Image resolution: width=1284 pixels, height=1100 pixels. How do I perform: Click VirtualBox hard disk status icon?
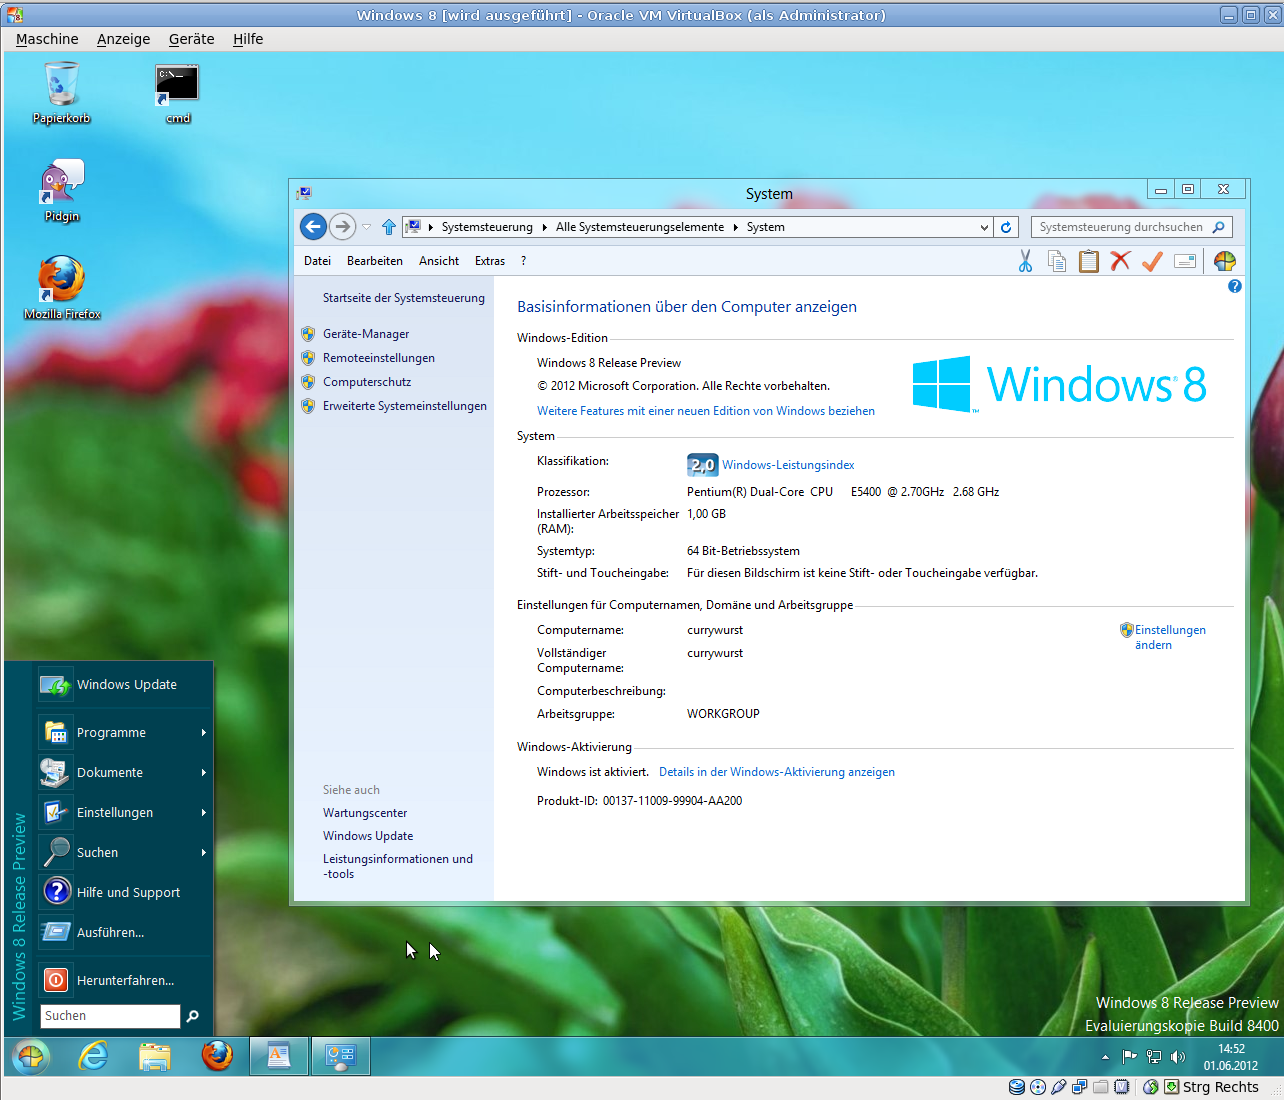click(1017, 1087)
